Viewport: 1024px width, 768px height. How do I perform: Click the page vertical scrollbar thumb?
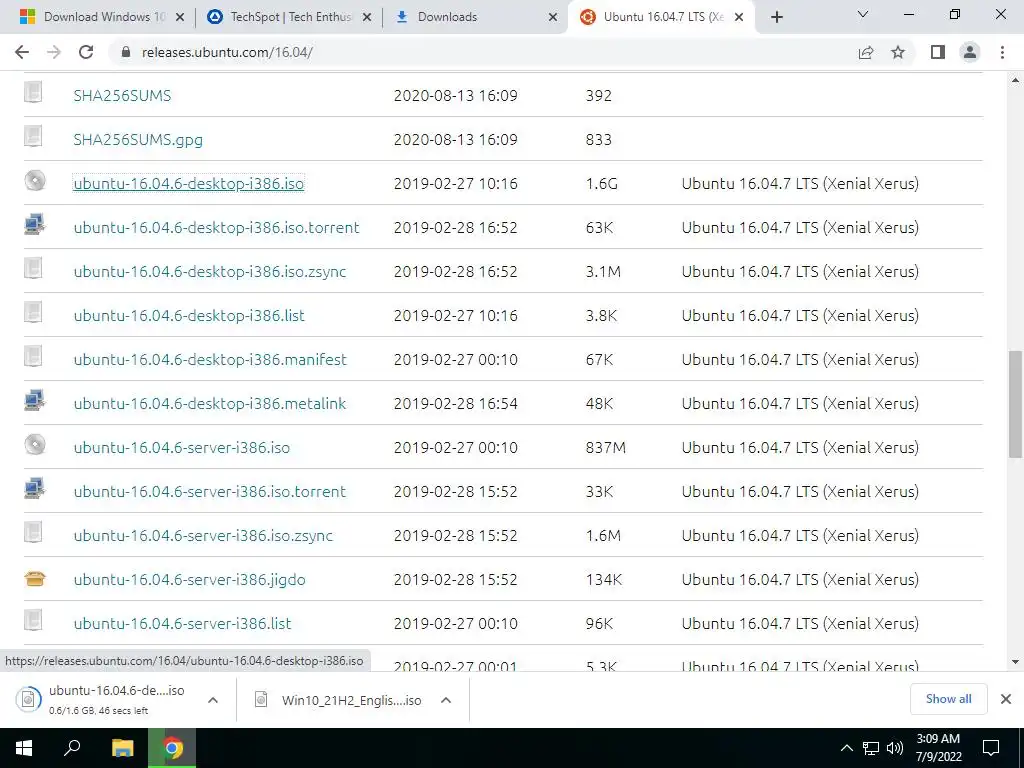coord(1015,404)
